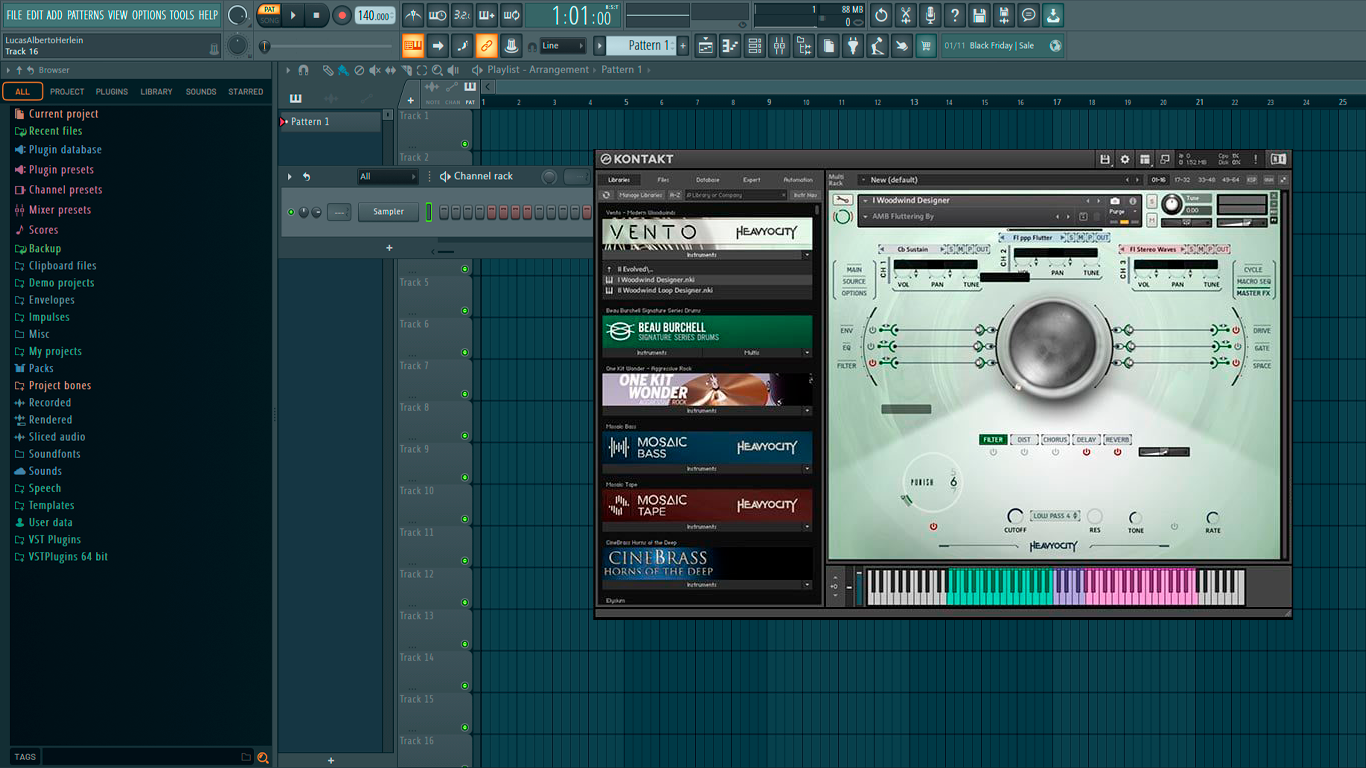Open the I Woodwind Designer instrument dropdown
This screenshot has width=1366, height=768.
865,201
